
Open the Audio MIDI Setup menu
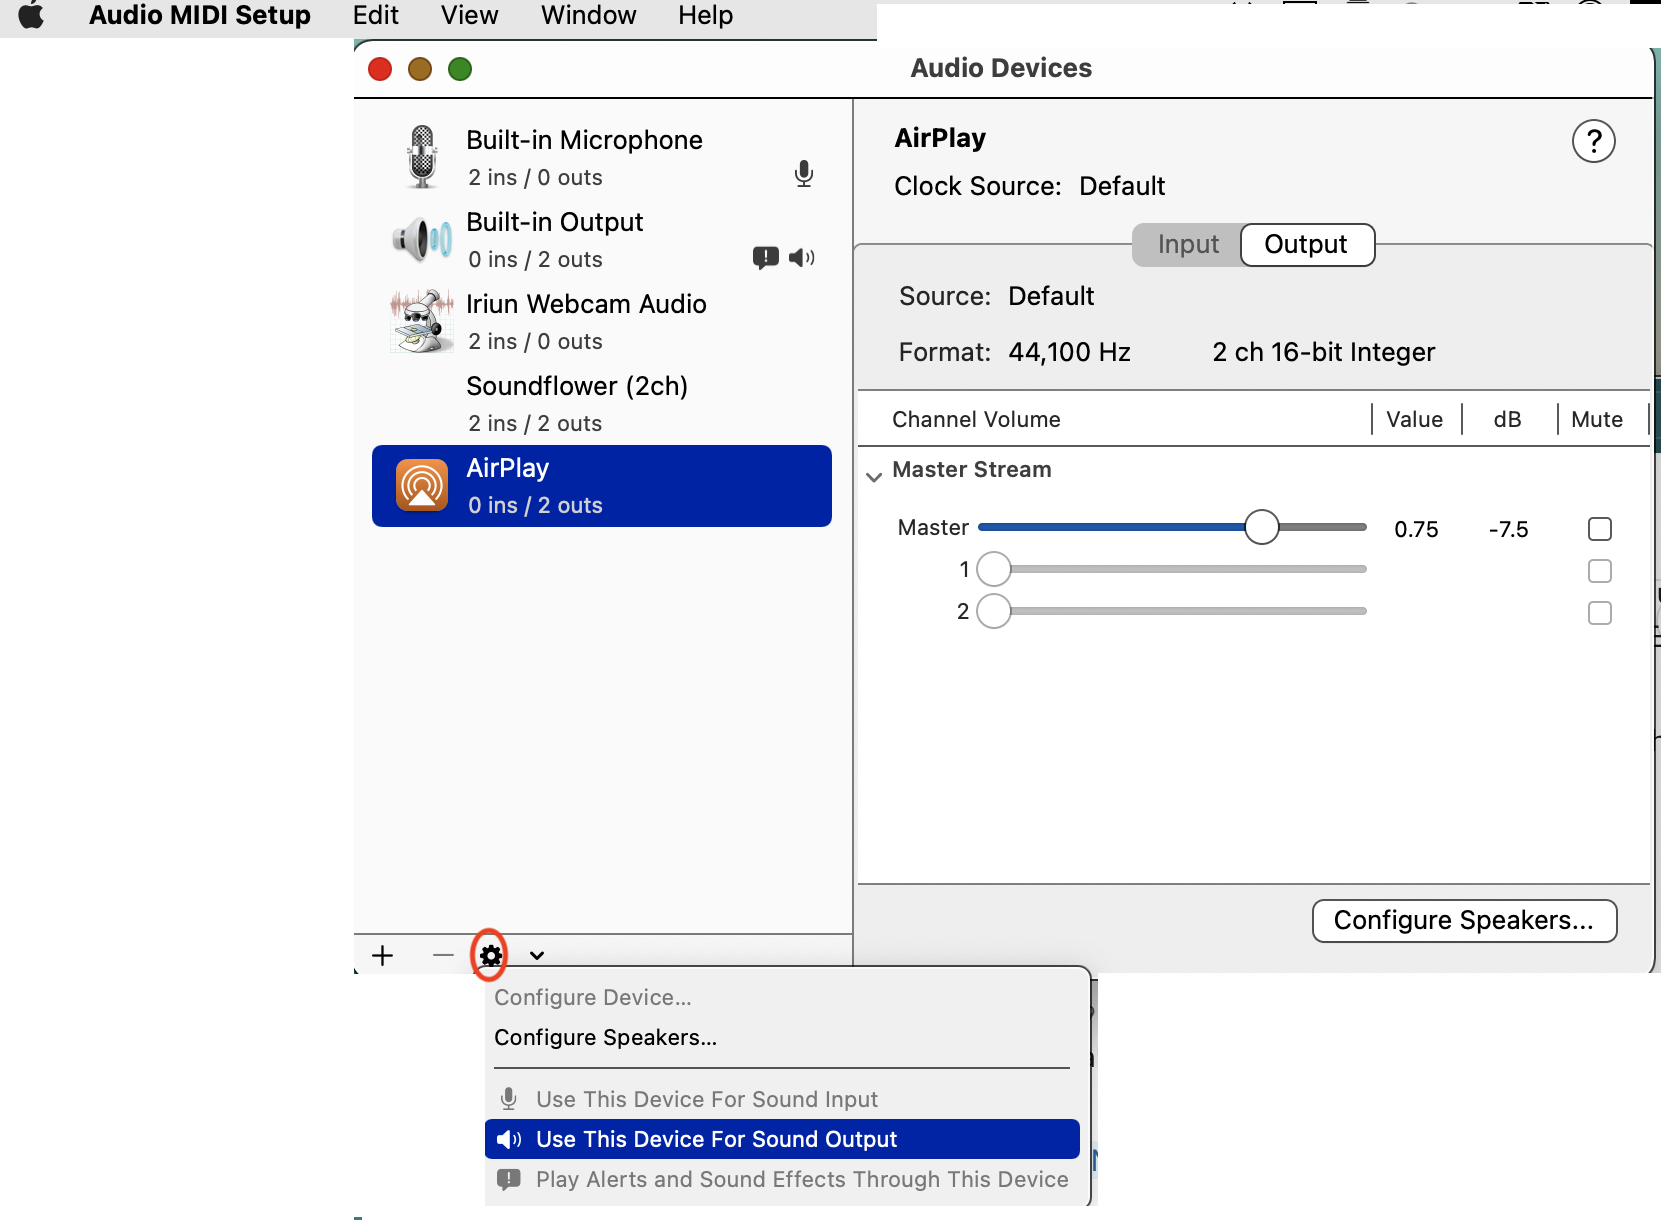click(200, 15)
